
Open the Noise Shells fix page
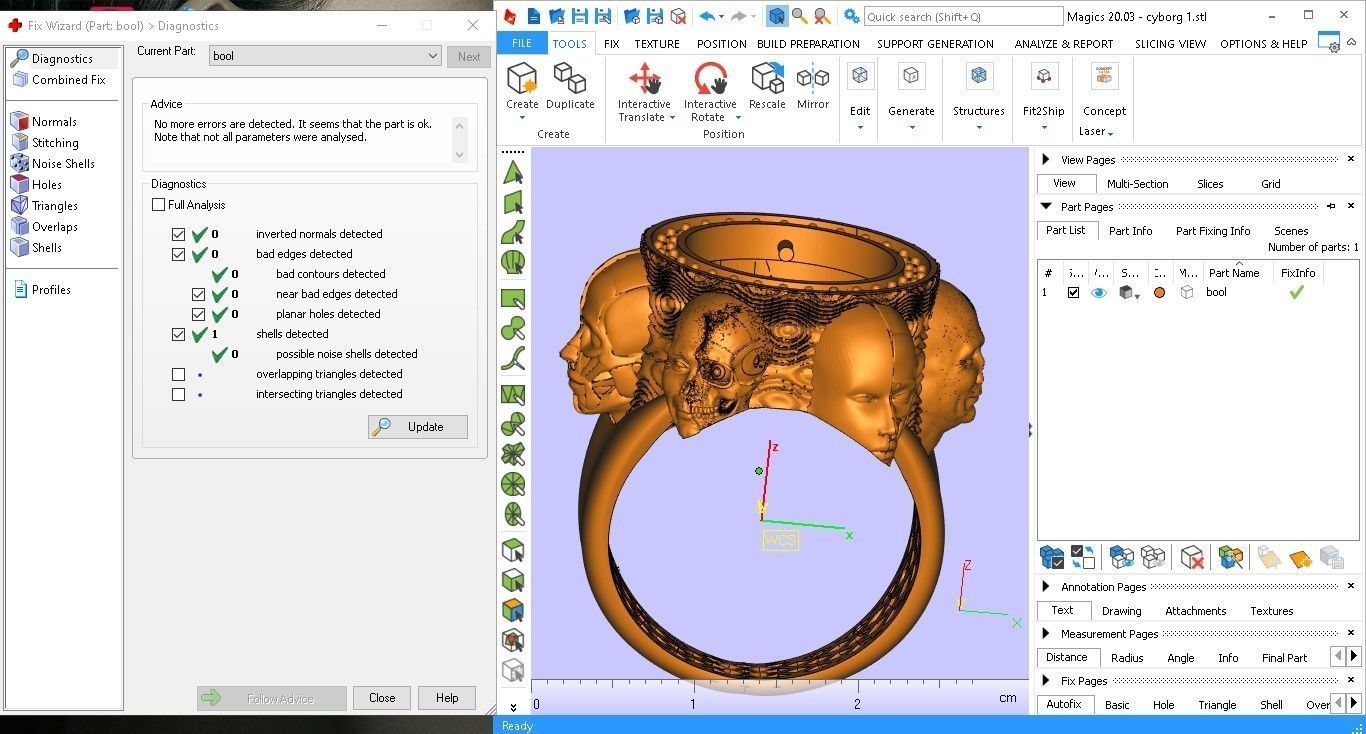(53, 164)
